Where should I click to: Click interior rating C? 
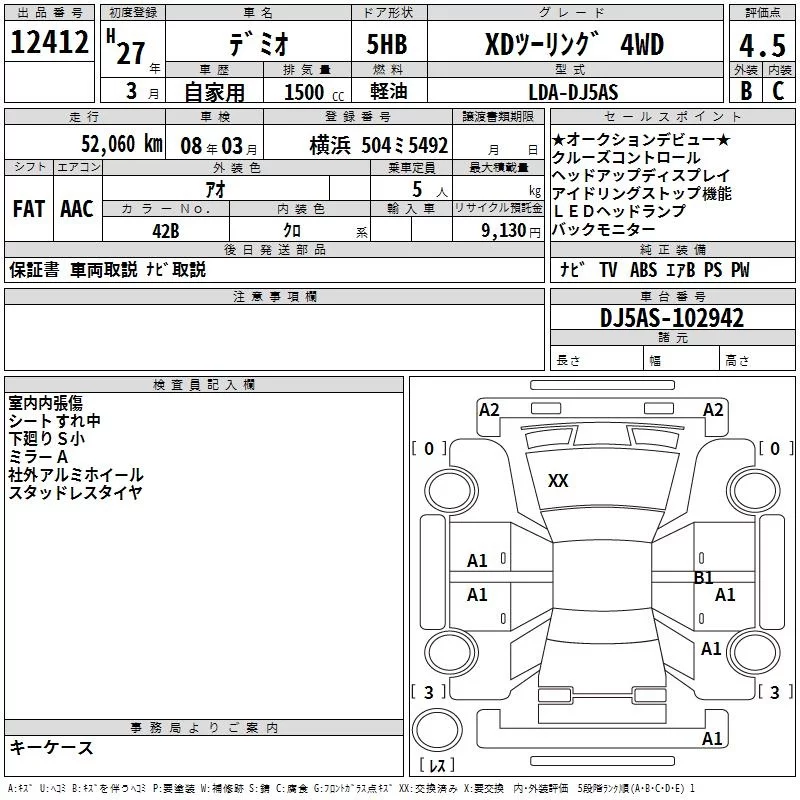(778, 91)
